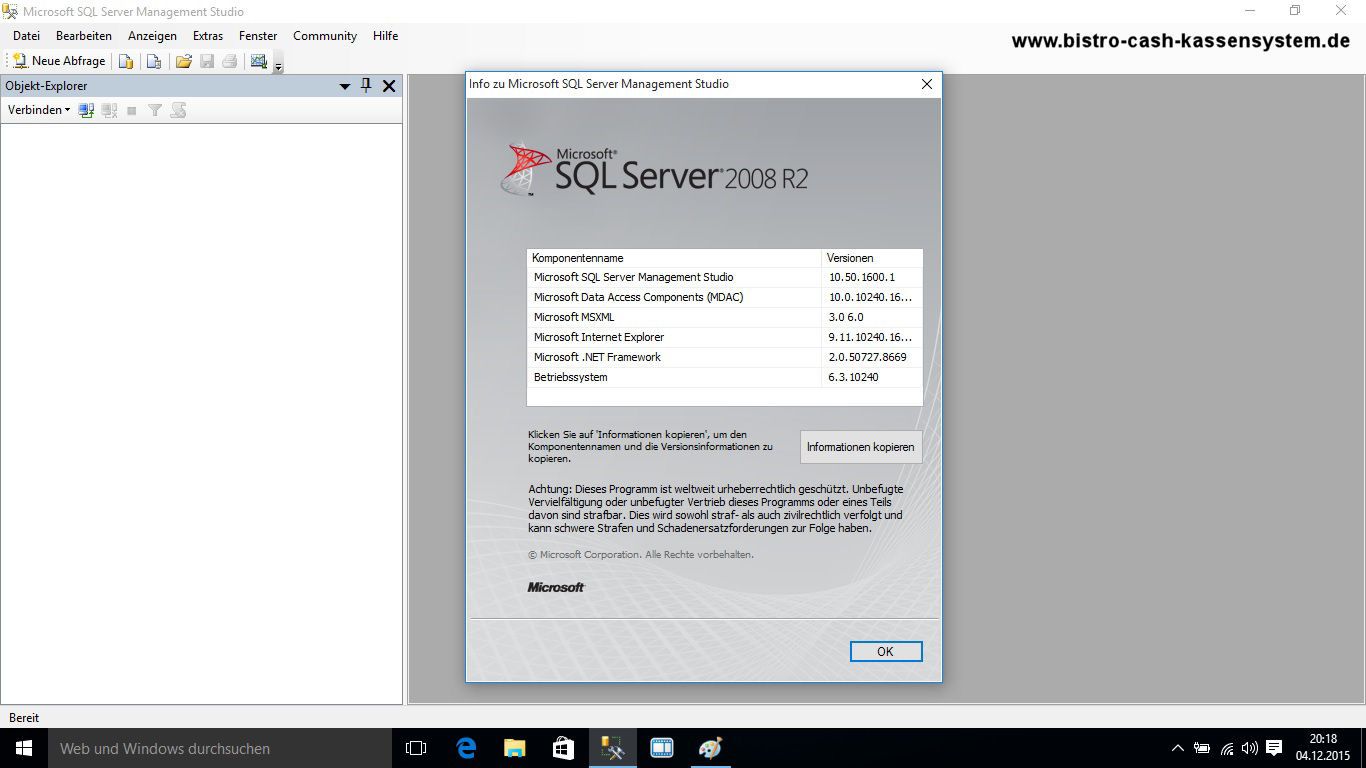Image resolution: width=1366 pixels, height=768 pixels.
Task: Click the film strip video app taskbar icon
Action: point(661,748)
